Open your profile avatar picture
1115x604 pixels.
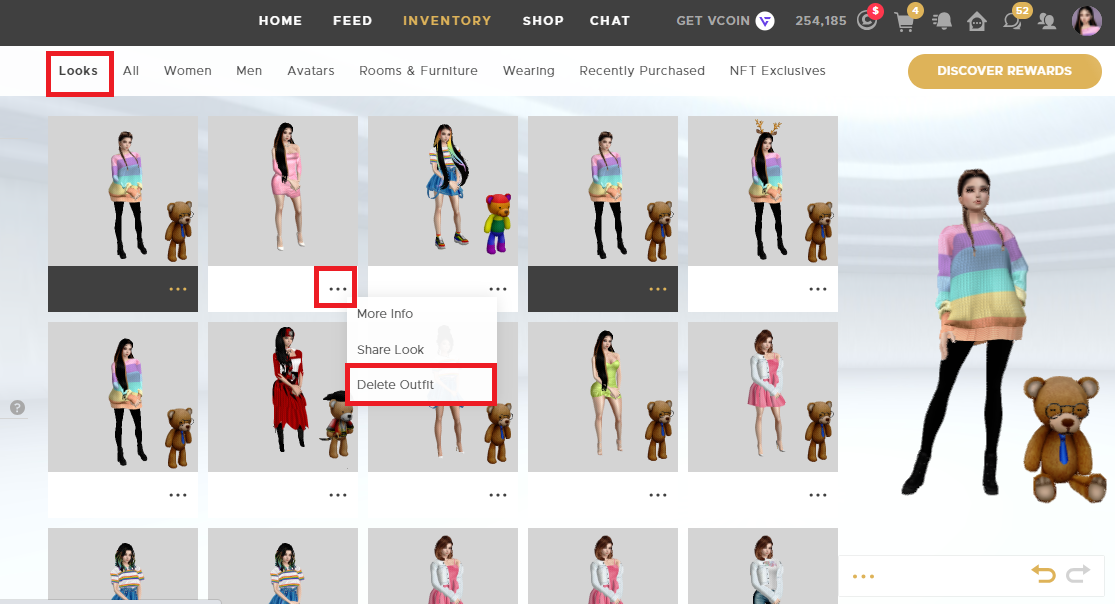pyautogui.click(x=1086, y=21)
